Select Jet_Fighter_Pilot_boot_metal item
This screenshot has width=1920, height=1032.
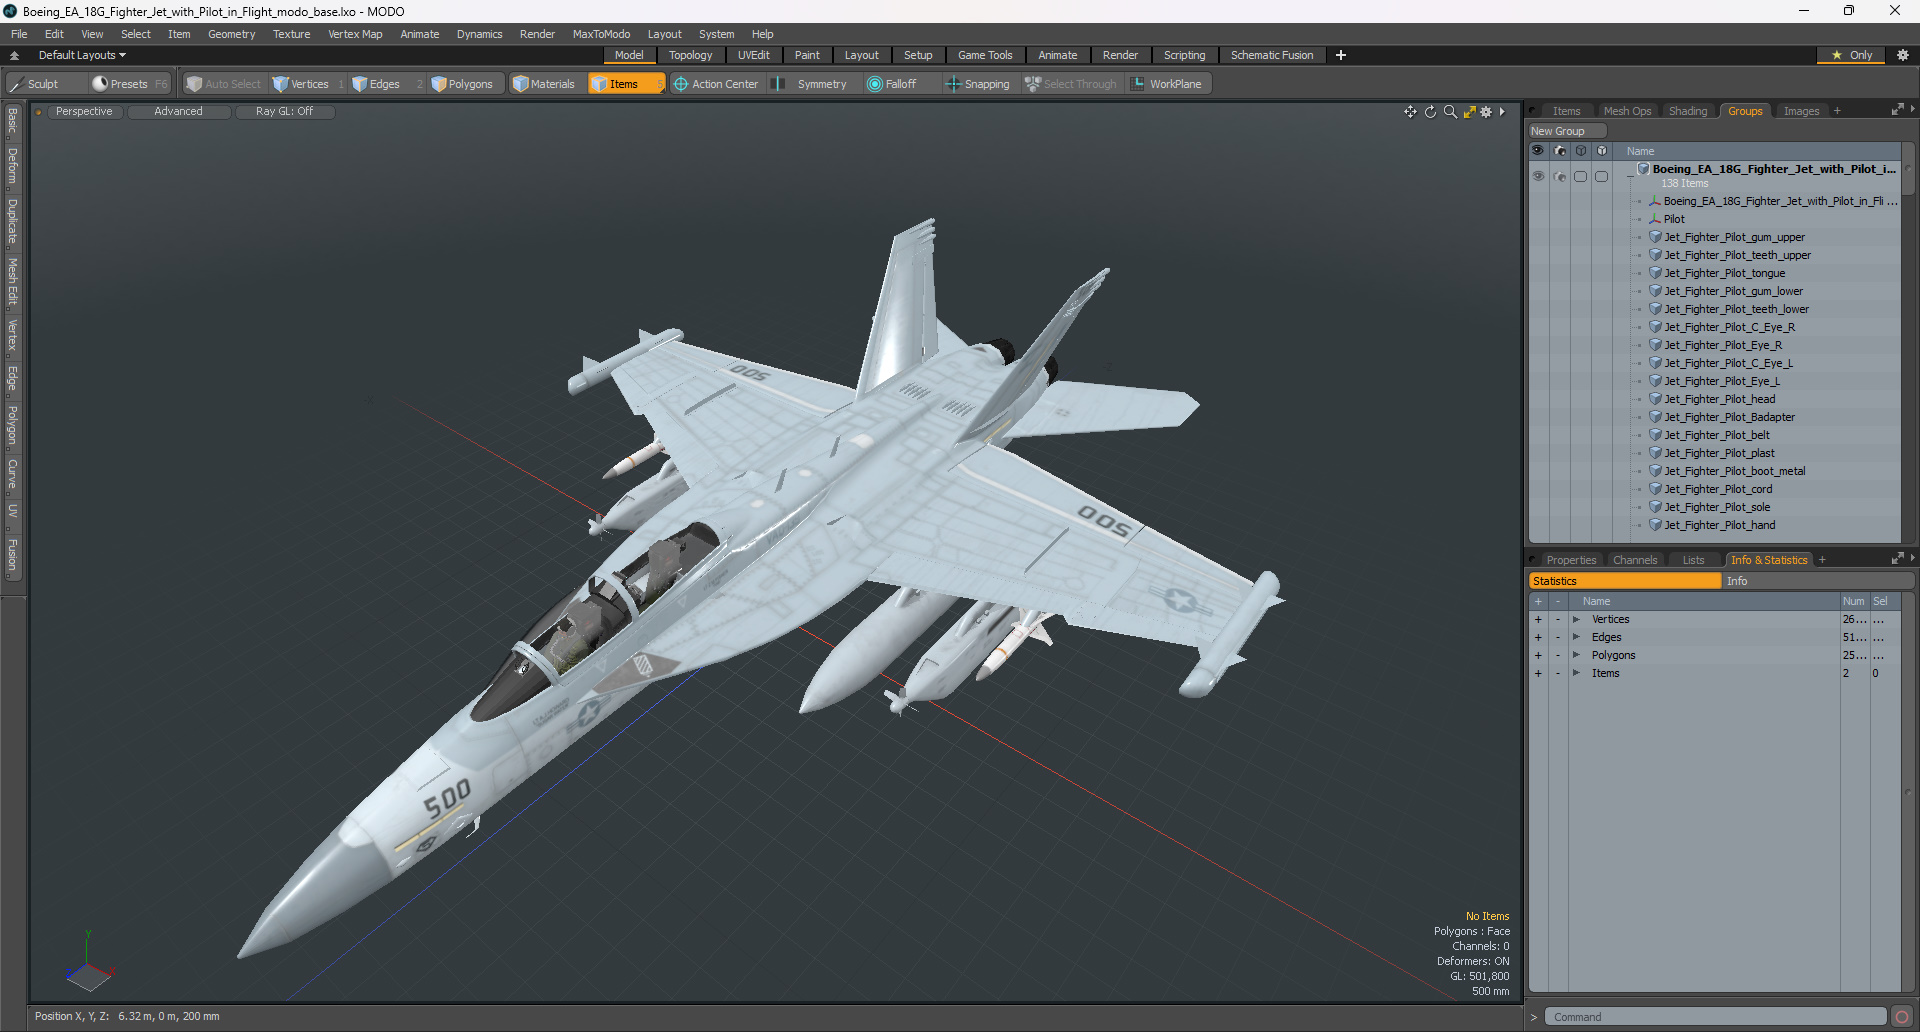[1734, 471]
